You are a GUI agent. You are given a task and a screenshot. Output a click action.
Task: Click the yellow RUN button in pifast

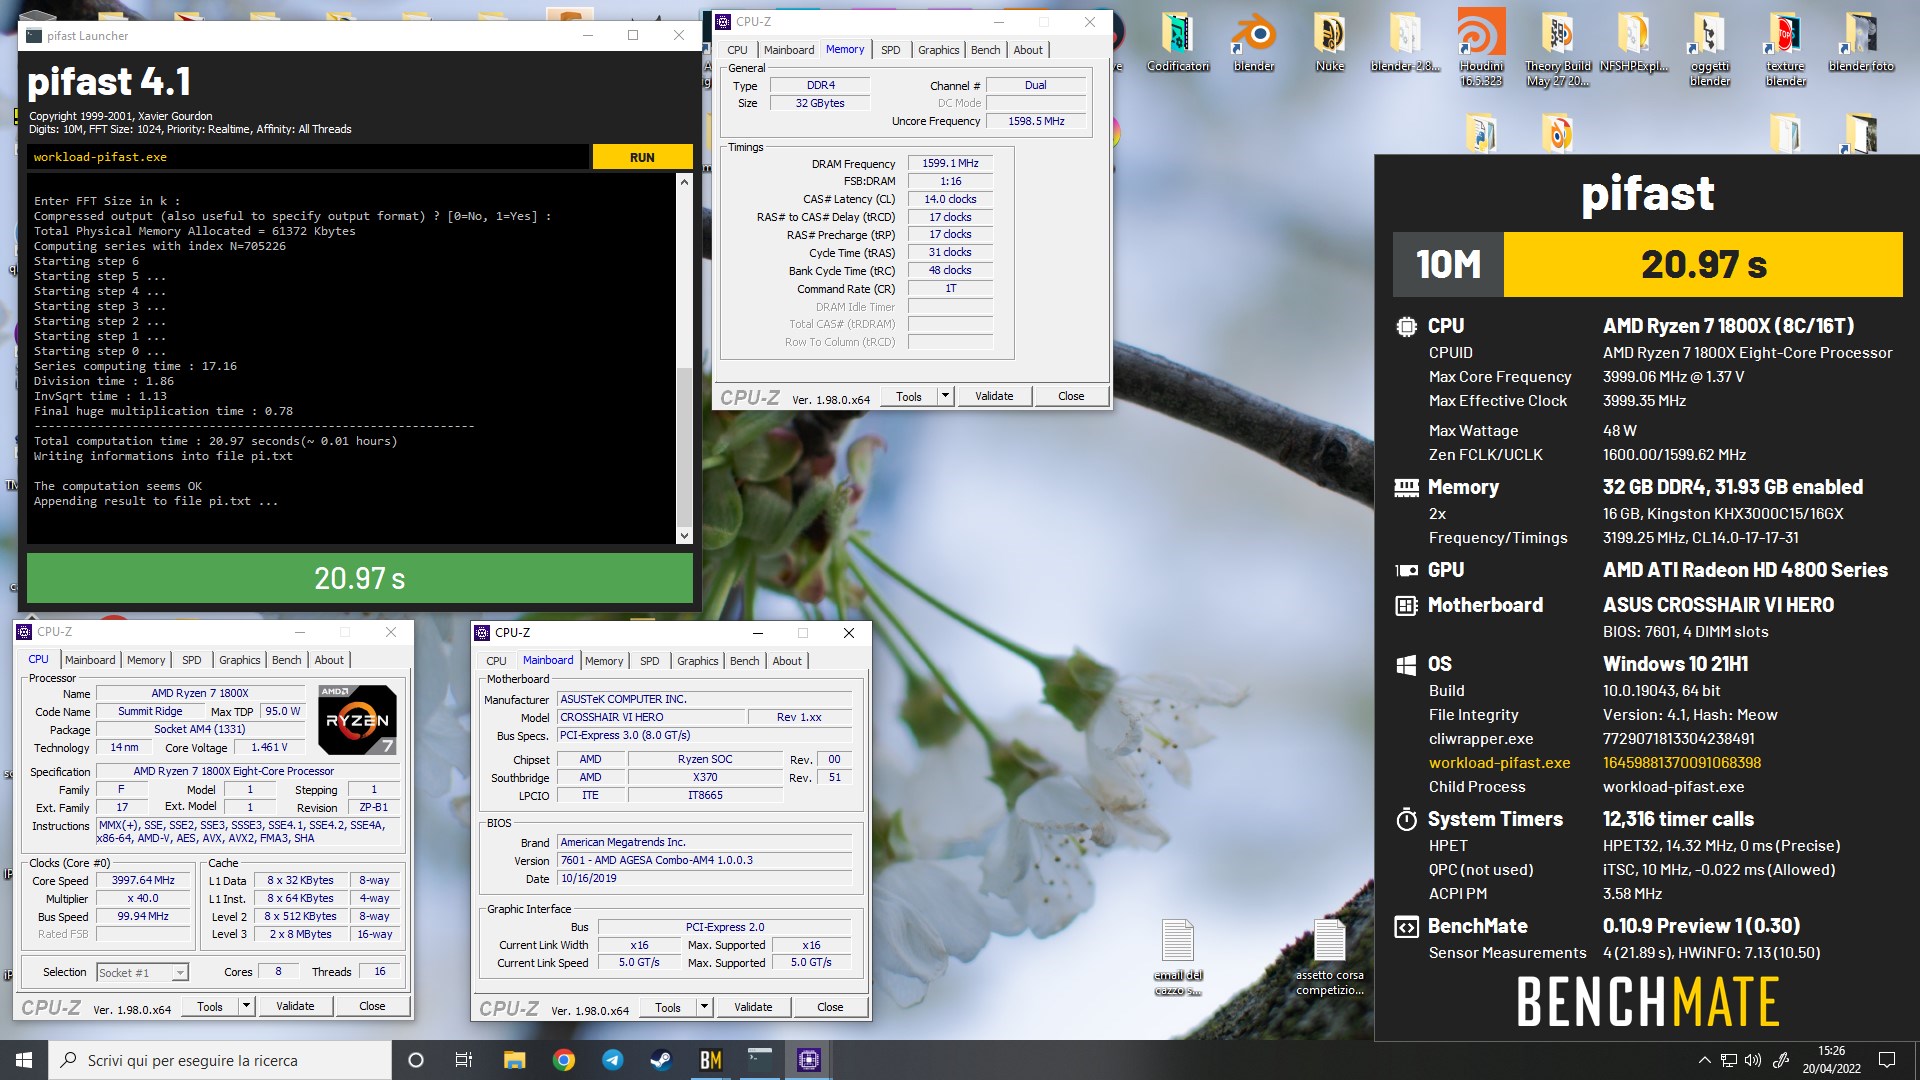point(642,157)
